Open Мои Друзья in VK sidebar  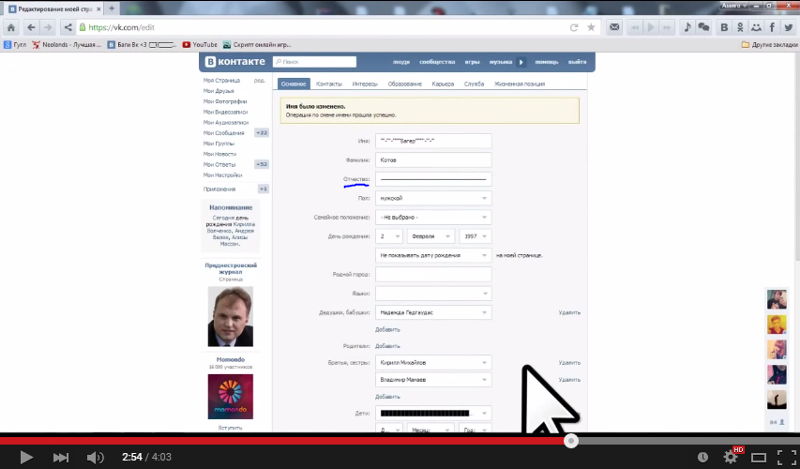pyautogui.click(x=219, y=91)
